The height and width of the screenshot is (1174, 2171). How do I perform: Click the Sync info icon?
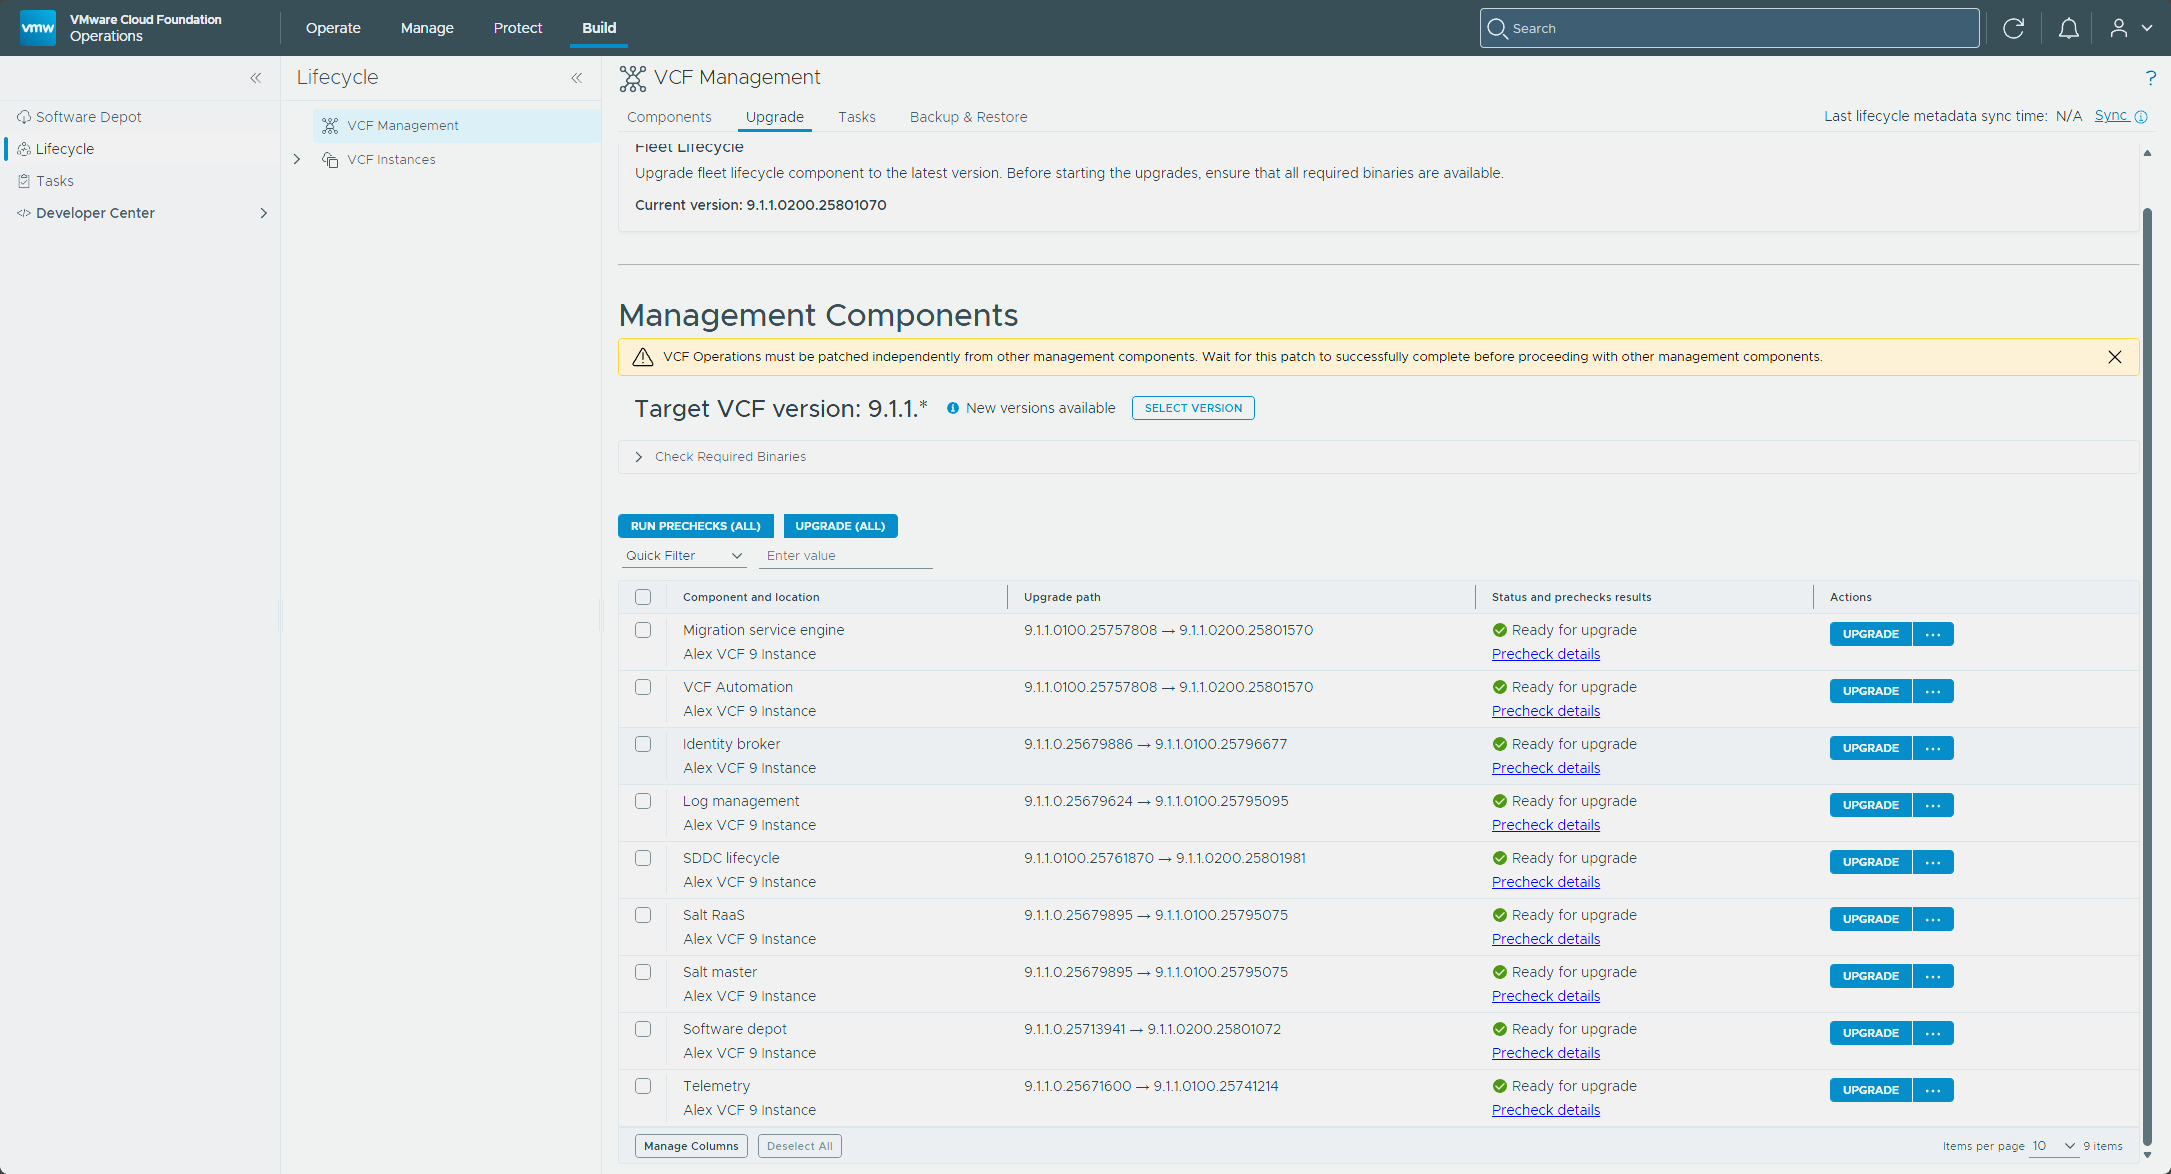(2141, 117)
